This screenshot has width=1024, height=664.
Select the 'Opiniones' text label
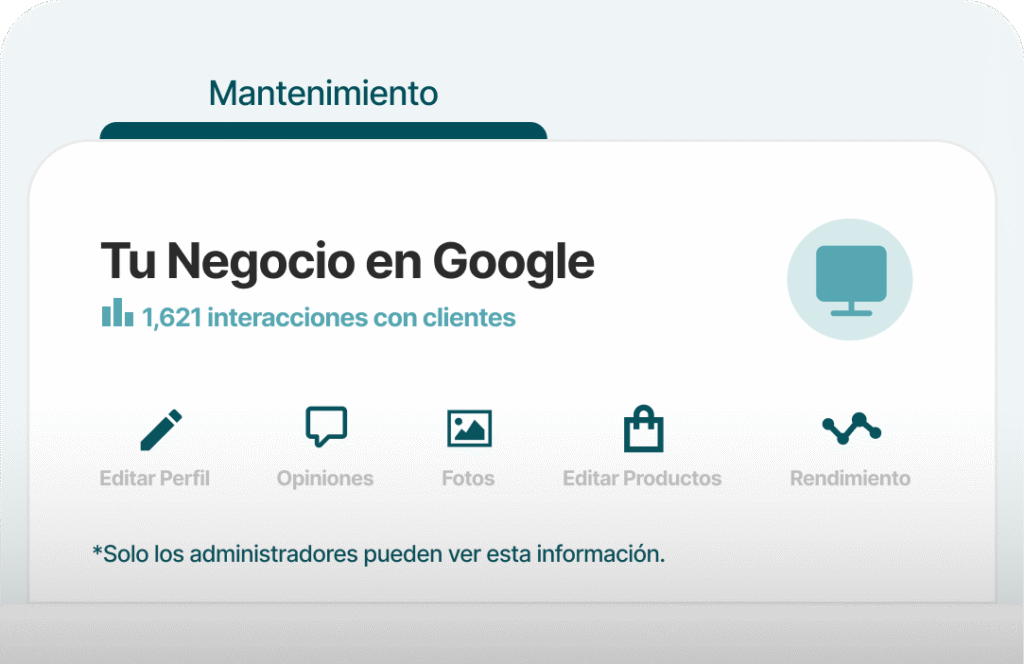[325, 478]
